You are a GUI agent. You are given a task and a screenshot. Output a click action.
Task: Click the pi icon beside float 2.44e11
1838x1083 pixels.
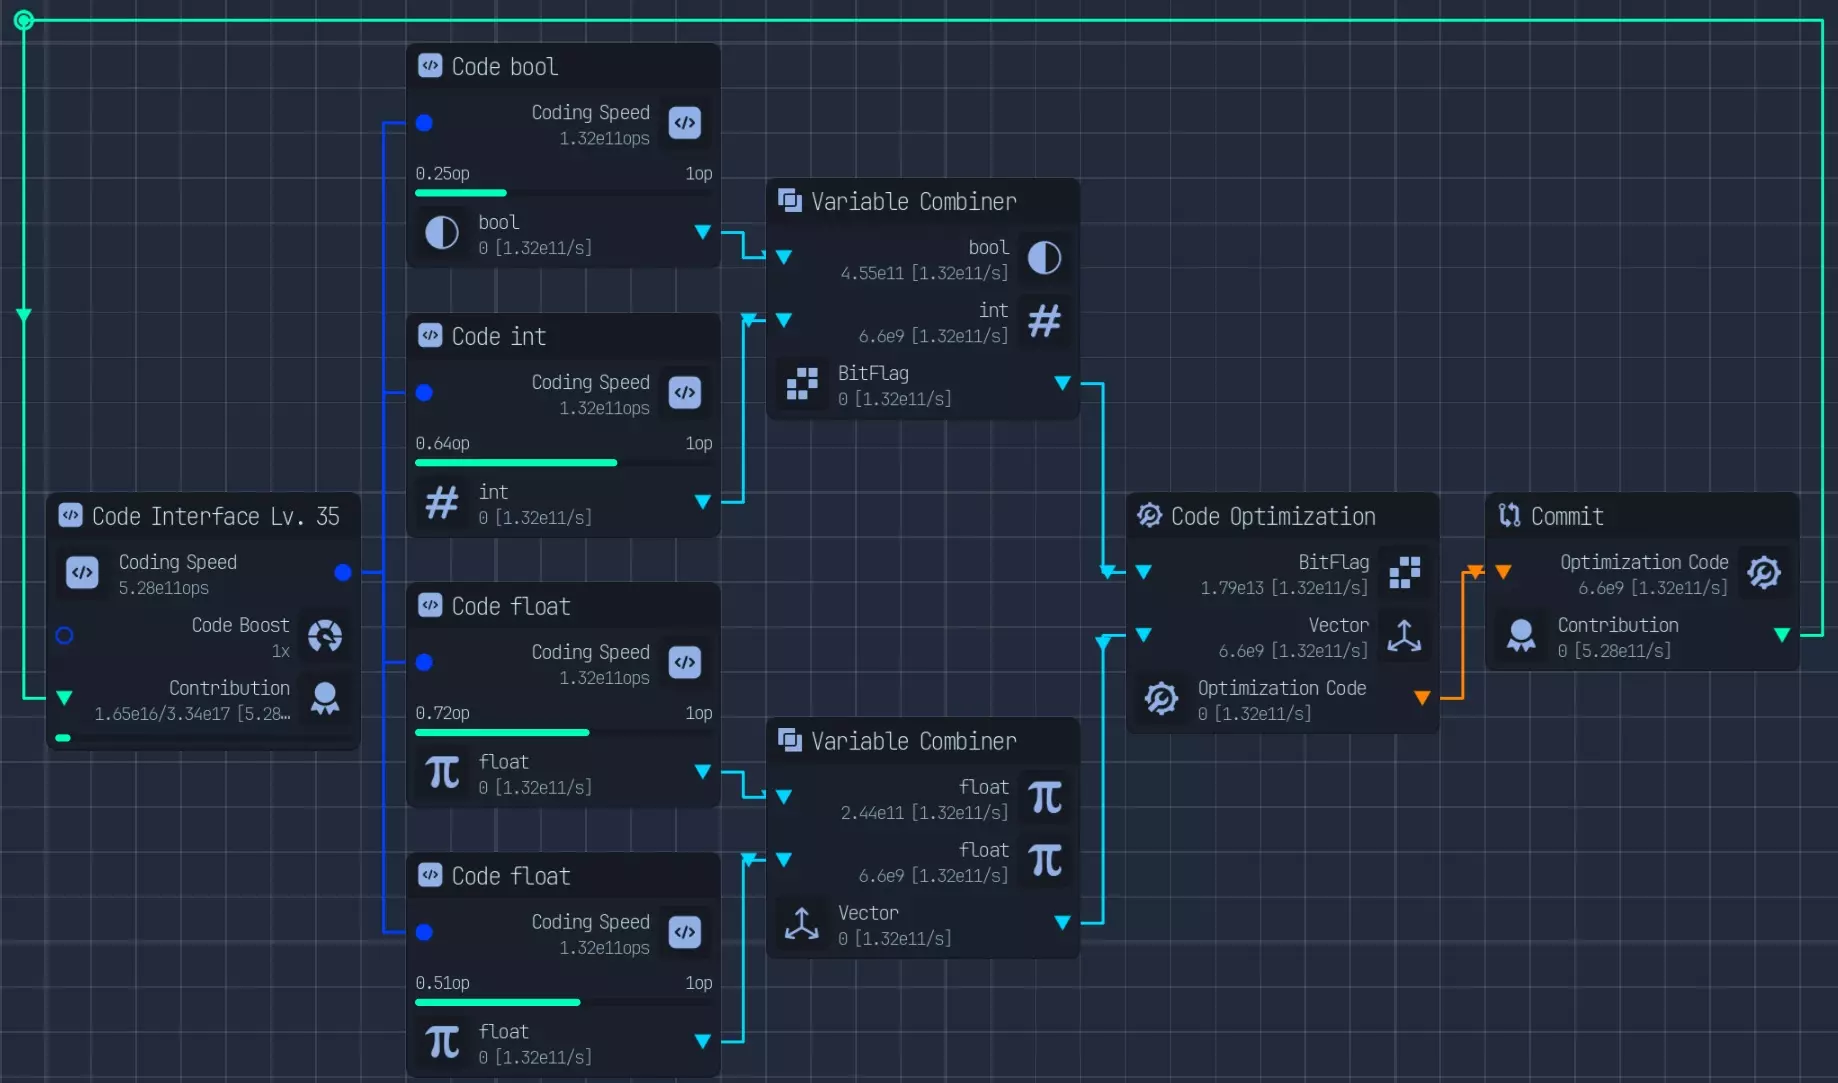pos(1045,798)
